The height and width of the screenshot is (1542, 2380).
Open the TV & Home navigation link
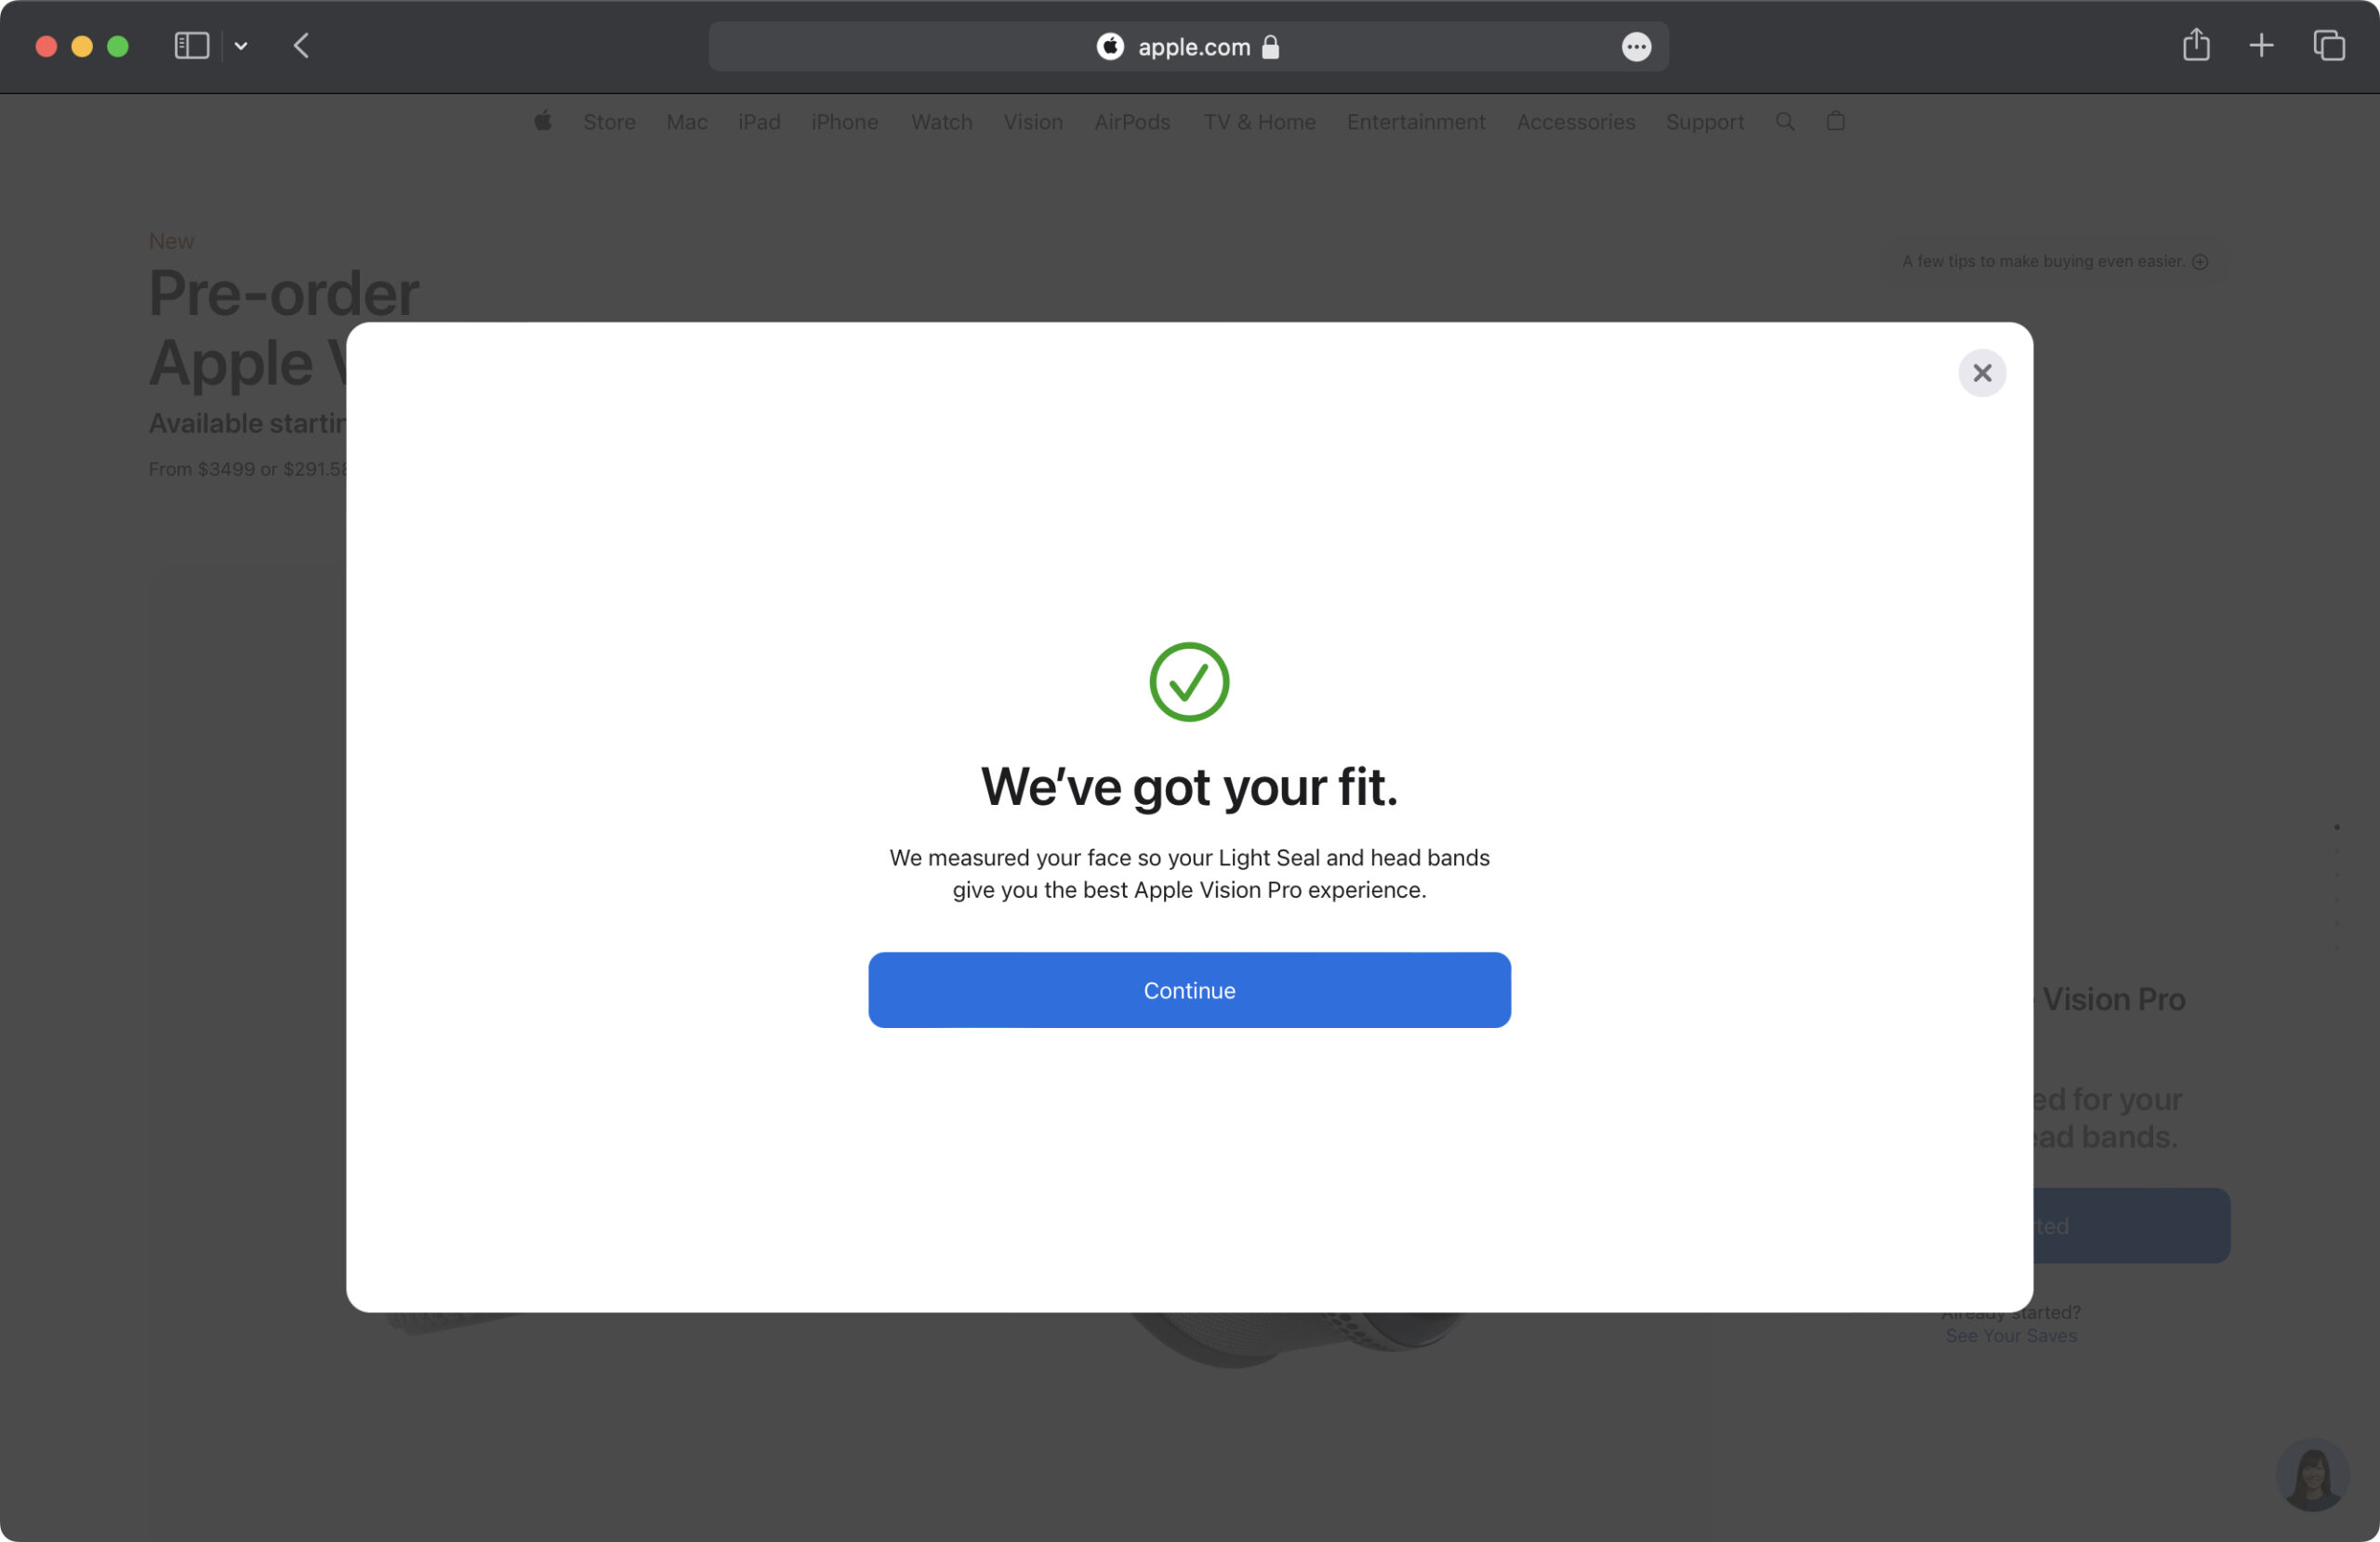tap(1259, 122)
